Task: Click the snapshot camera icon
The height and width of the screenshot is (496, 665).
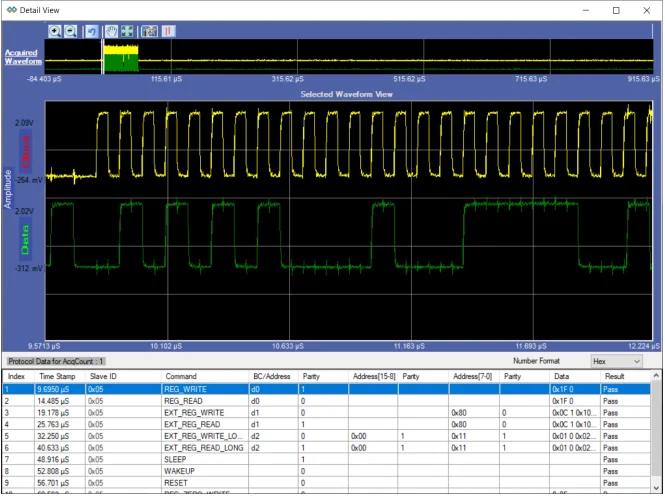Action: (150, 31)
